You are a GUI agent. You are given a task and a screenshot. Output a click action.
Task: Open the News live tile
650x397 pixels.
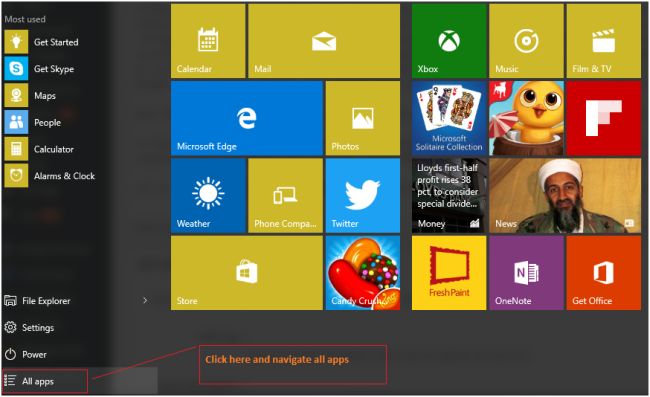[565, 196]
